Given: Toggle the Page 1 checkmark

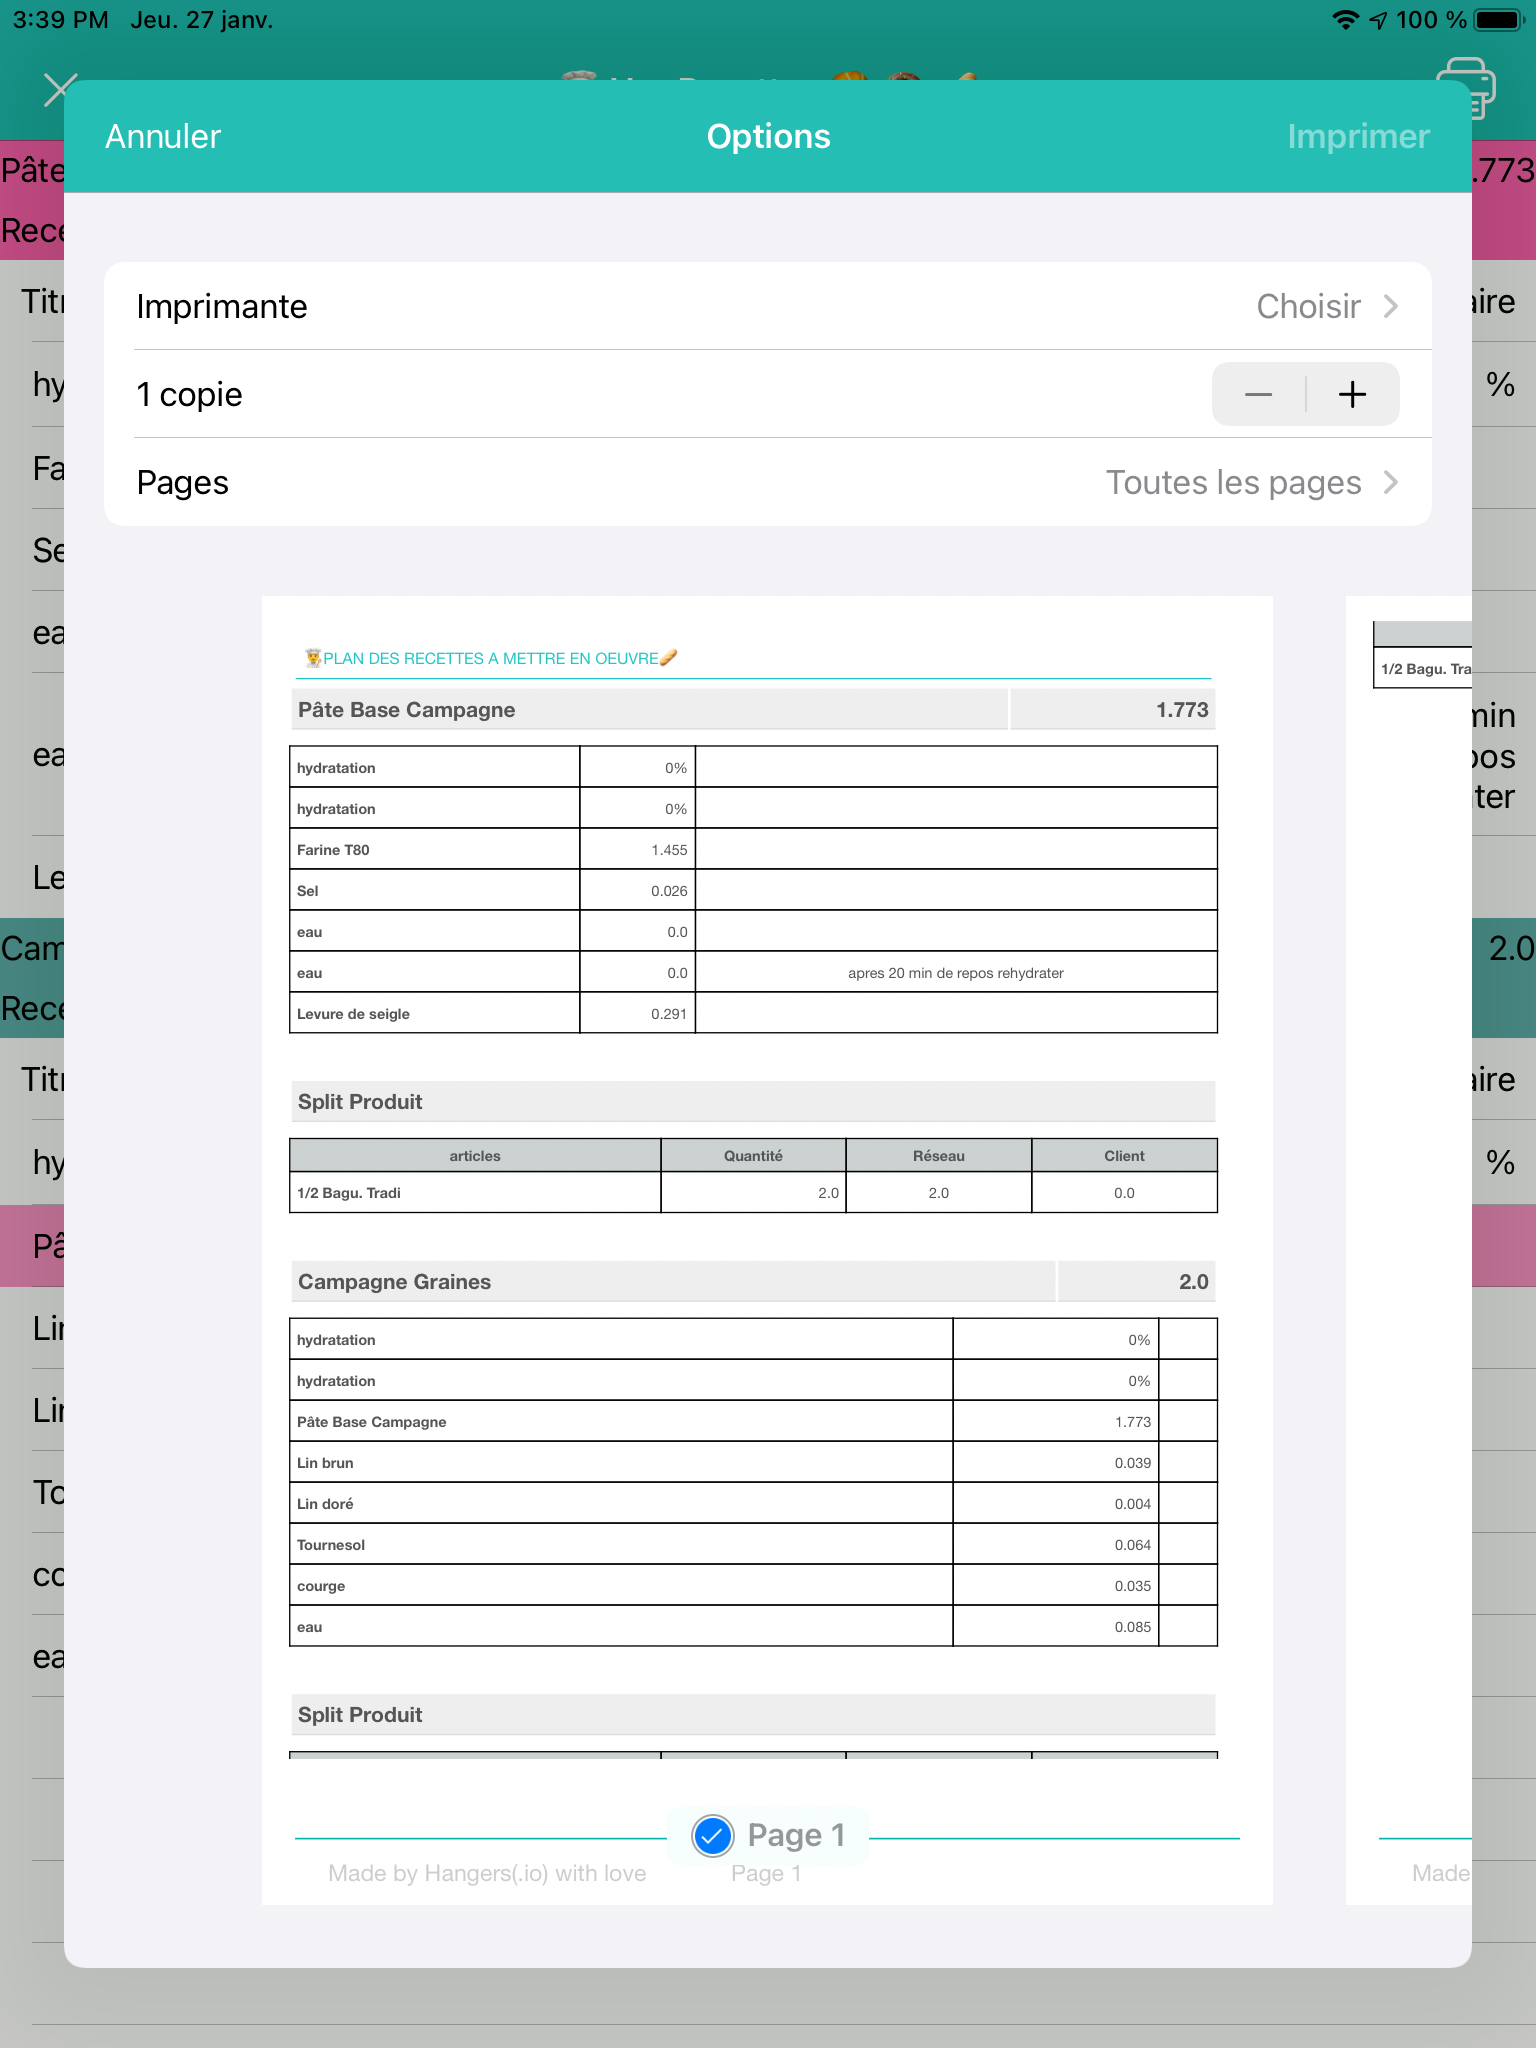Looking at the screenshot, I should coord(713,1835).
